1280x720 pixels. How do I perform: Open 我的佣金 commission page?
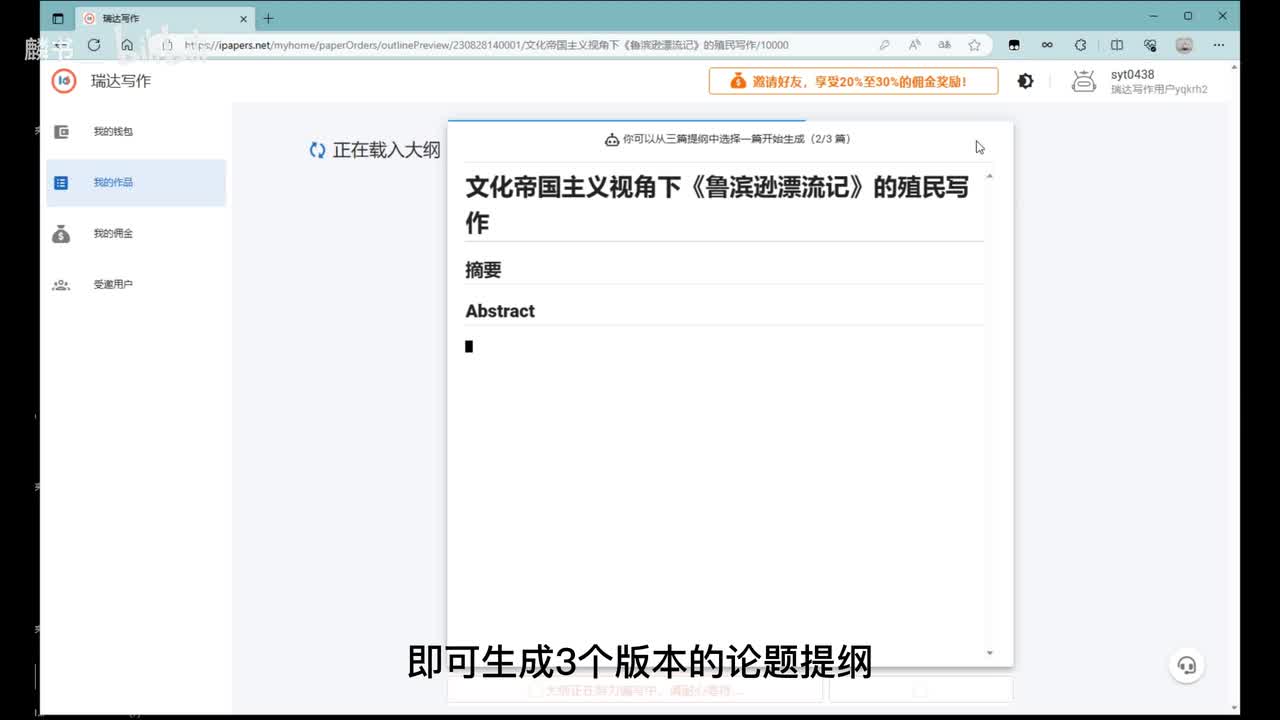112,234
